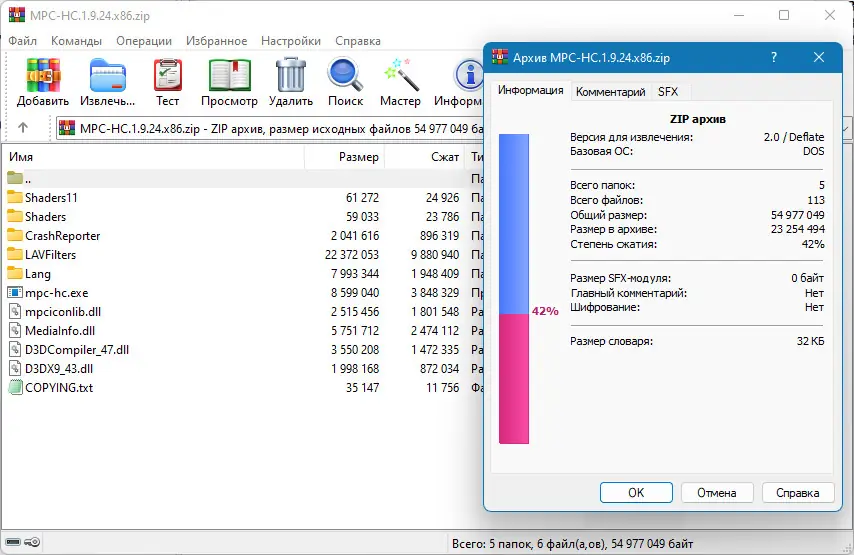Viewport: 854px width, 555px height.
Task: Click the Всего файлов value 113
Action: (816, 200)
